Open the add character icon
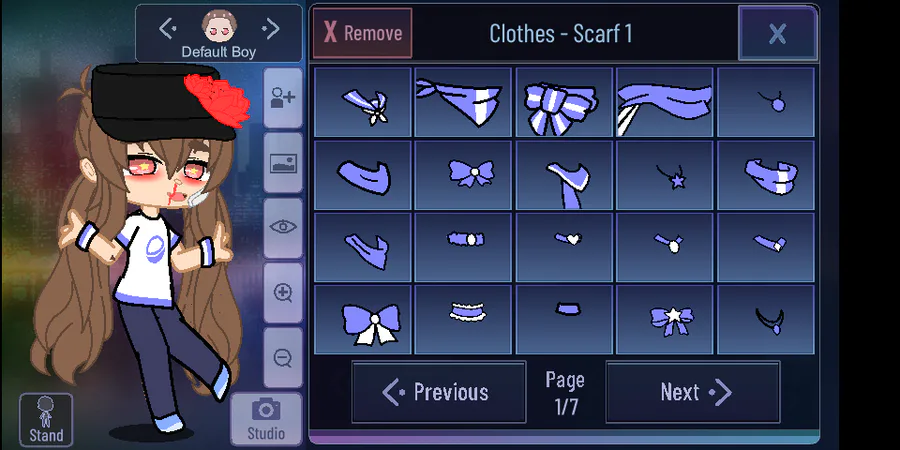 283,98
